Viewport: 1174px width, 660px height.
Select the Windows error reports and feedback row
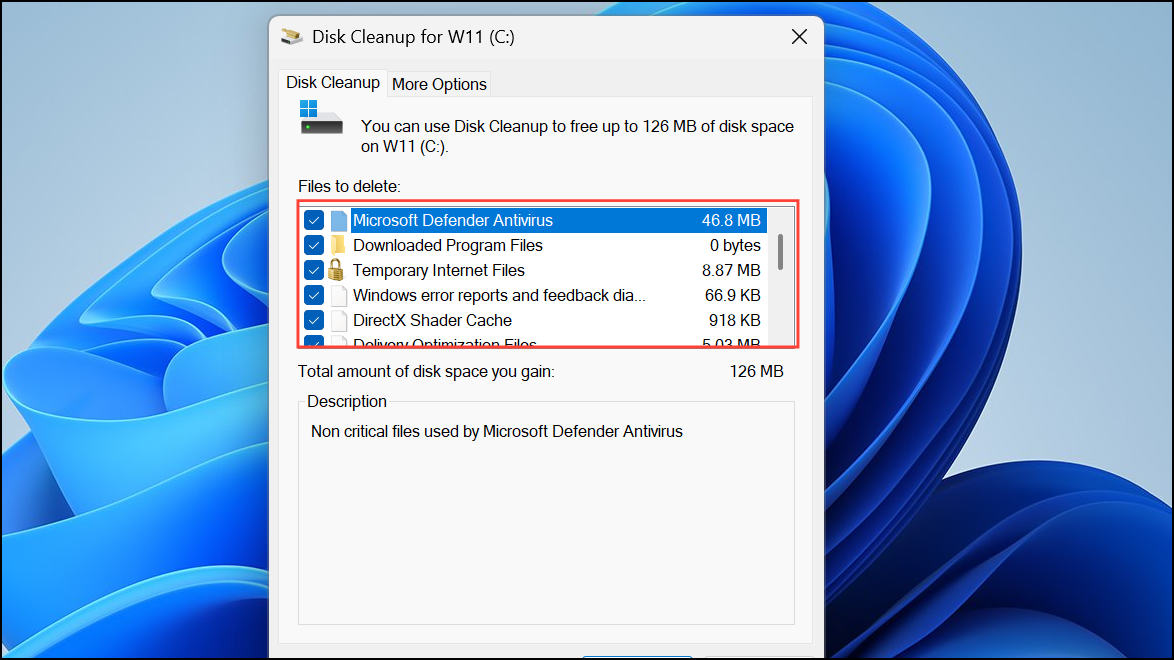534,295
